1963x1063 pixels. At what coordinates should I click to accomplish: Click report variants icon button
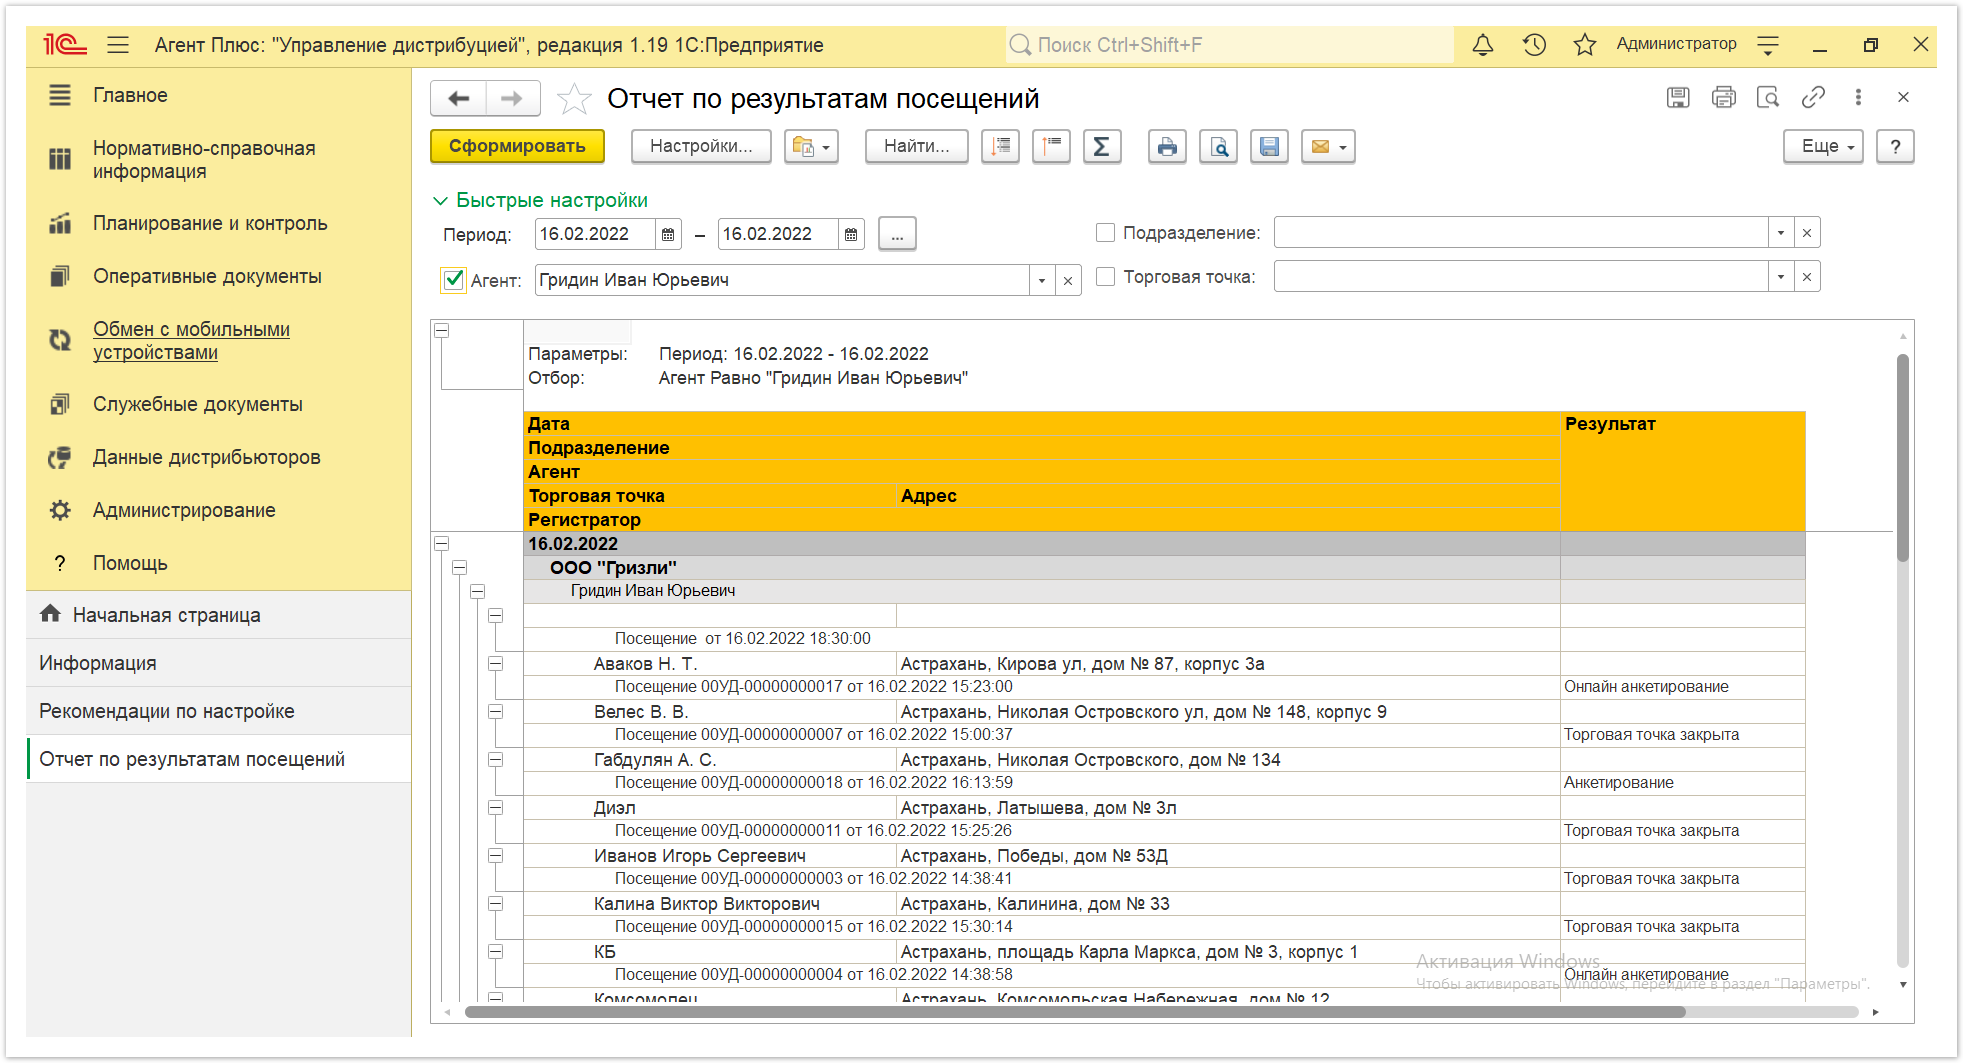(x=811, y=147)
